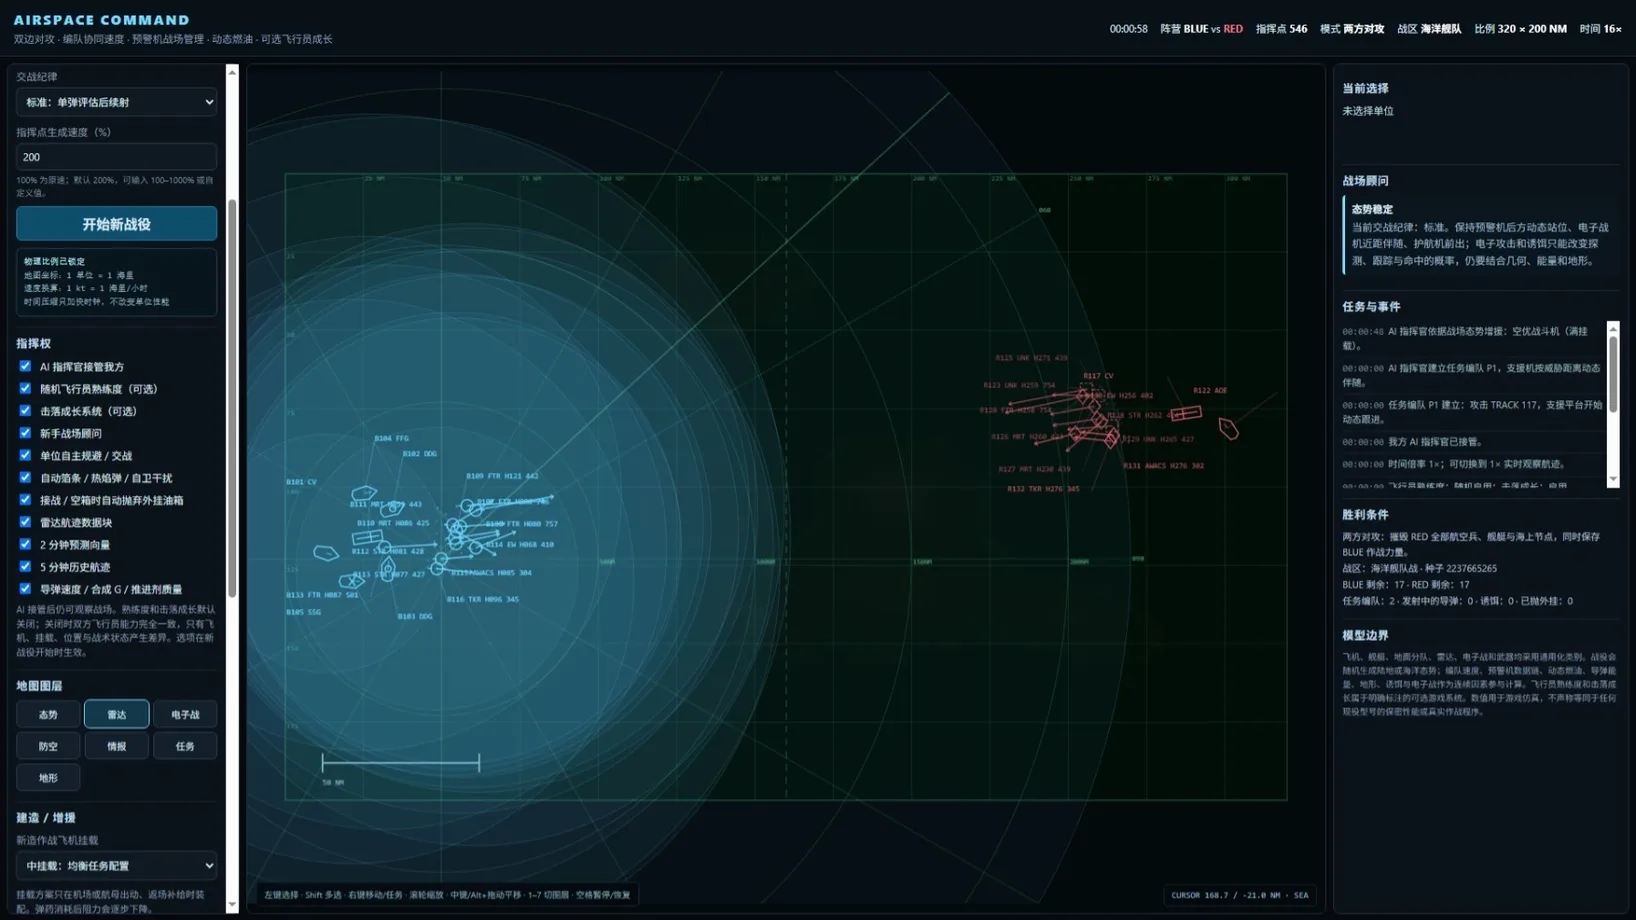This screenshot has height=920, width=1636.
Task: Select the blue rectangular ship symbol above B112 label
Action: click(367, 538)
